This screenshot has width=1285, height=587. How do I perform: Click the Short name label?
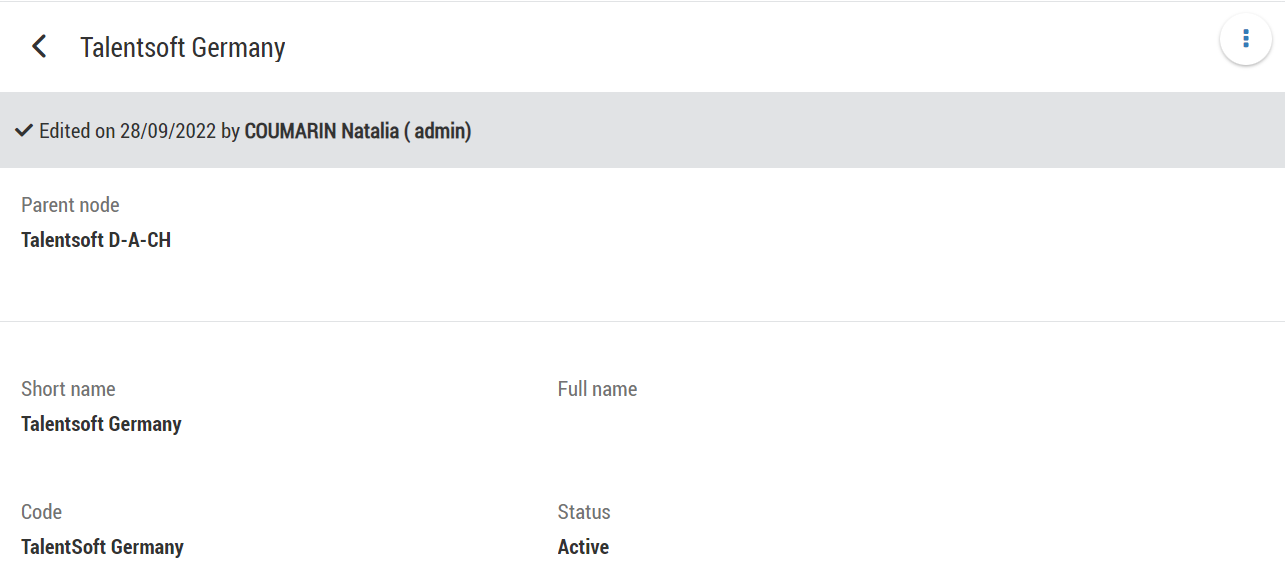[x=68, y=389]
